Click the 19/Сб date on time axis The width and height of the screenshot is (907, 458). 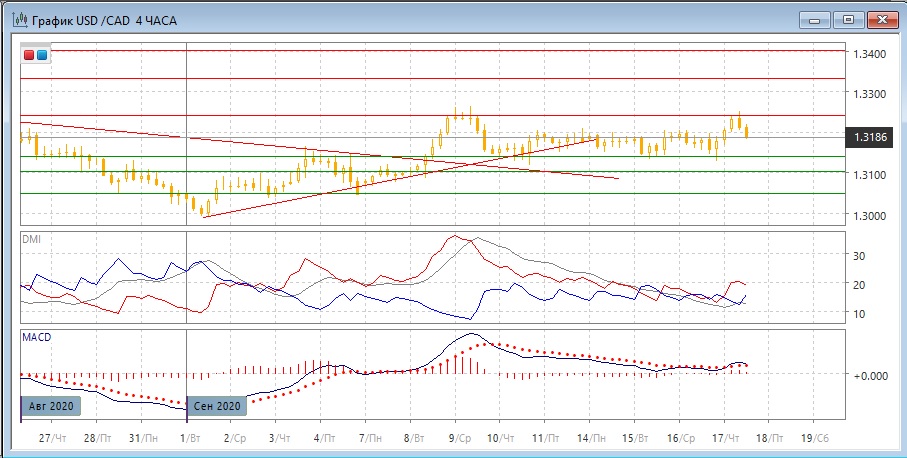(x=815, y=438)
